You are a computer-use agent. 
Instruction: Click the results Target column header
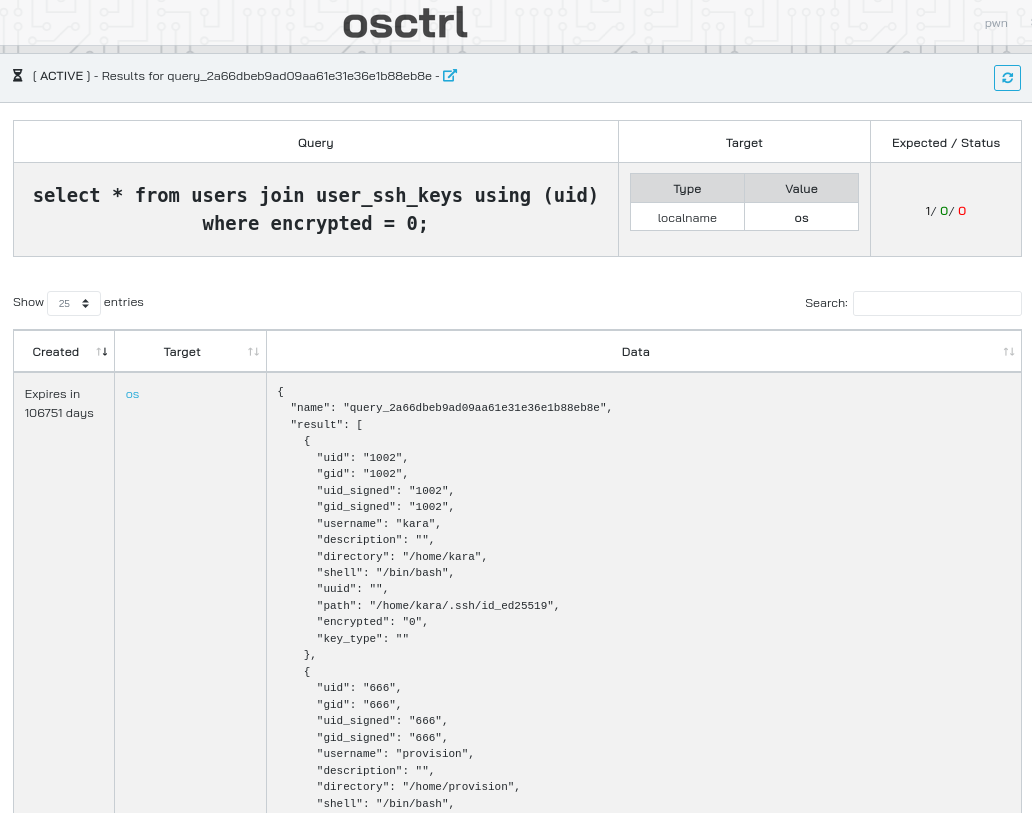point(190,352)
